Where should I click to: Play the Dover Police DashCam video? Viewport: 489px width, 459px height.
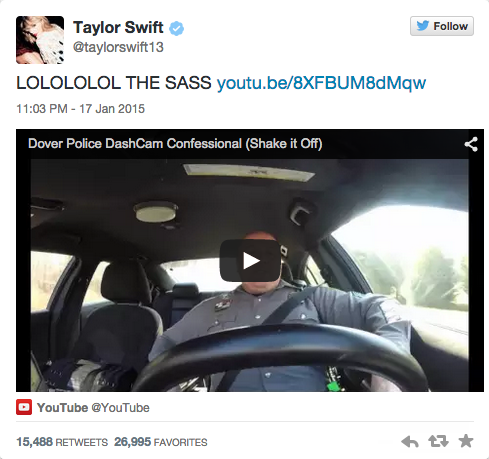250,260
